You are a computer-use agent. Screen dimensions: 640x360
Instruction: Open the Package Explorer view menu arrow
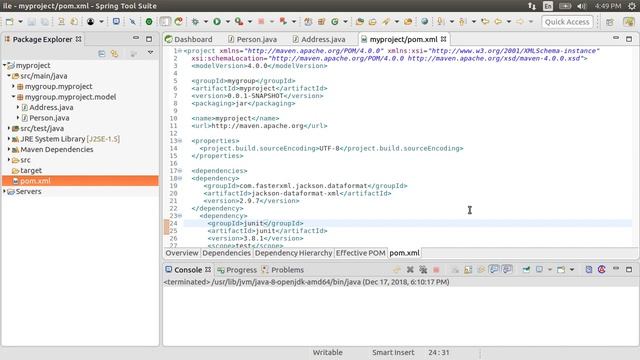pos(151,53)
